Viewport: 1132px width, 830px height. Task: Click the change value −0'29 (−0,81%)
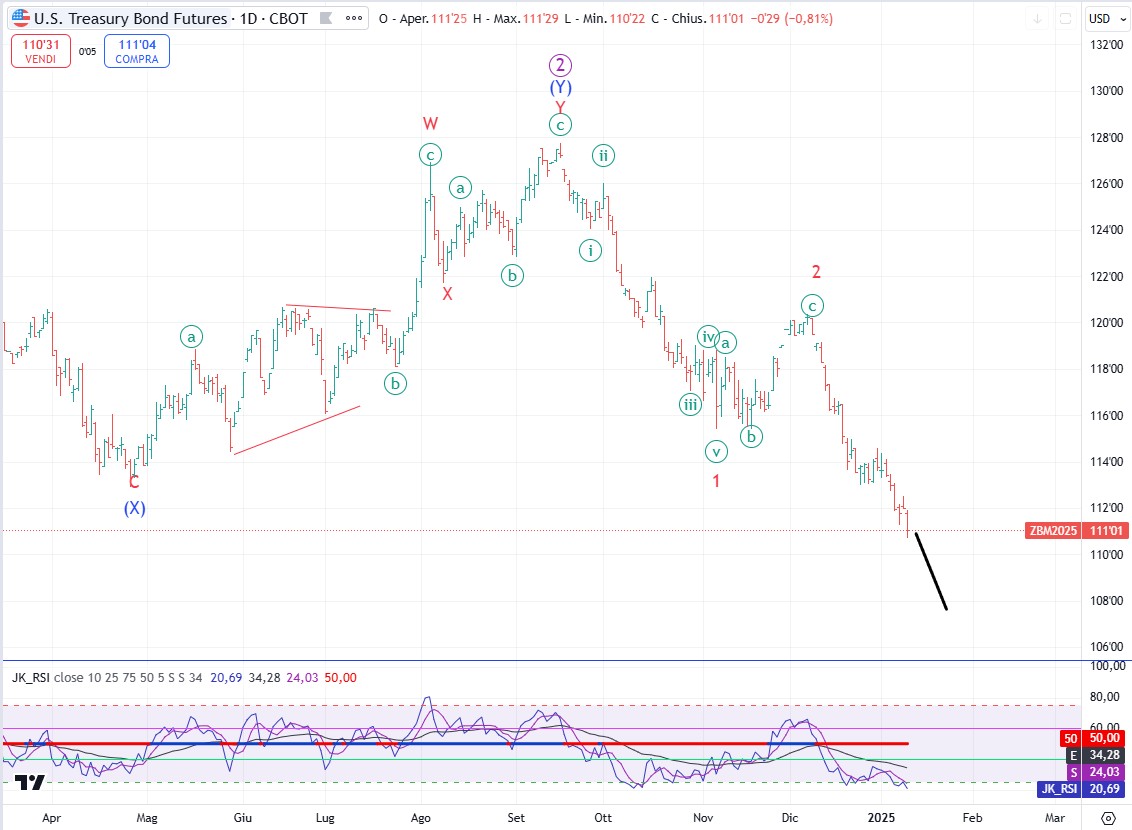(x=791, y=19)
